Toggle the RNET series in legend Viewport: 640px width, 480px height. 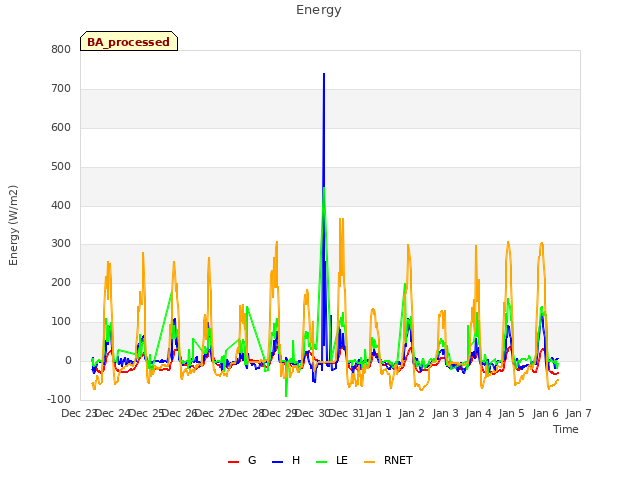coord(388,460)
